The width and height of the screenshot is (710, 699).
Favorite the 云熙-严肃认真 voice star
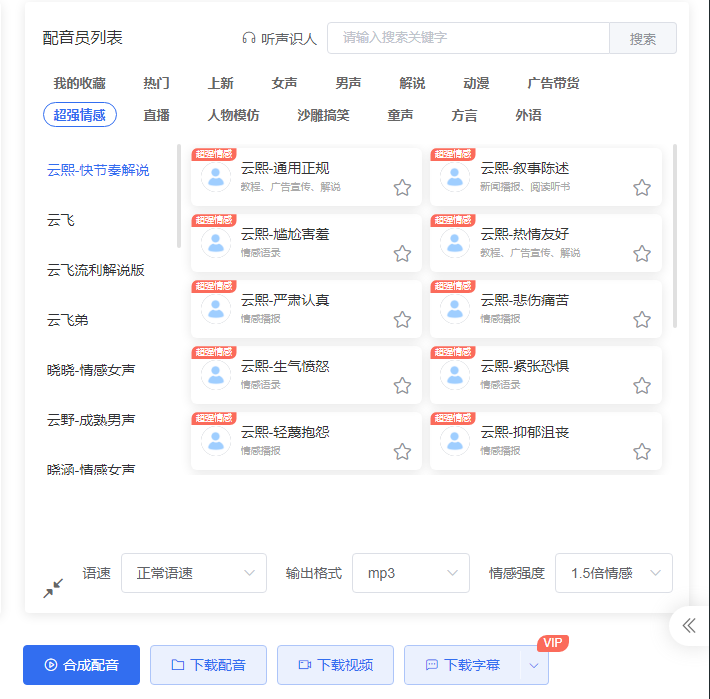click(402, 320)
